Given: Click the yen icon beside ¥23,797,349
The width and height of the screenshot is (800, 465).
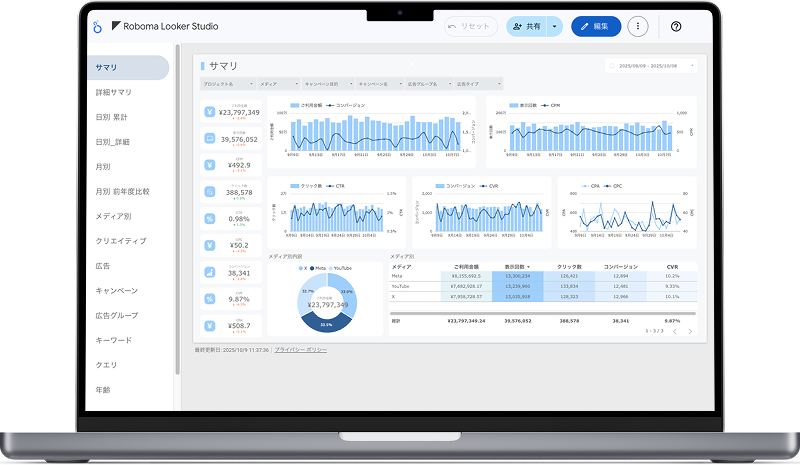Looking at the screenshot, I should (211, 112).
